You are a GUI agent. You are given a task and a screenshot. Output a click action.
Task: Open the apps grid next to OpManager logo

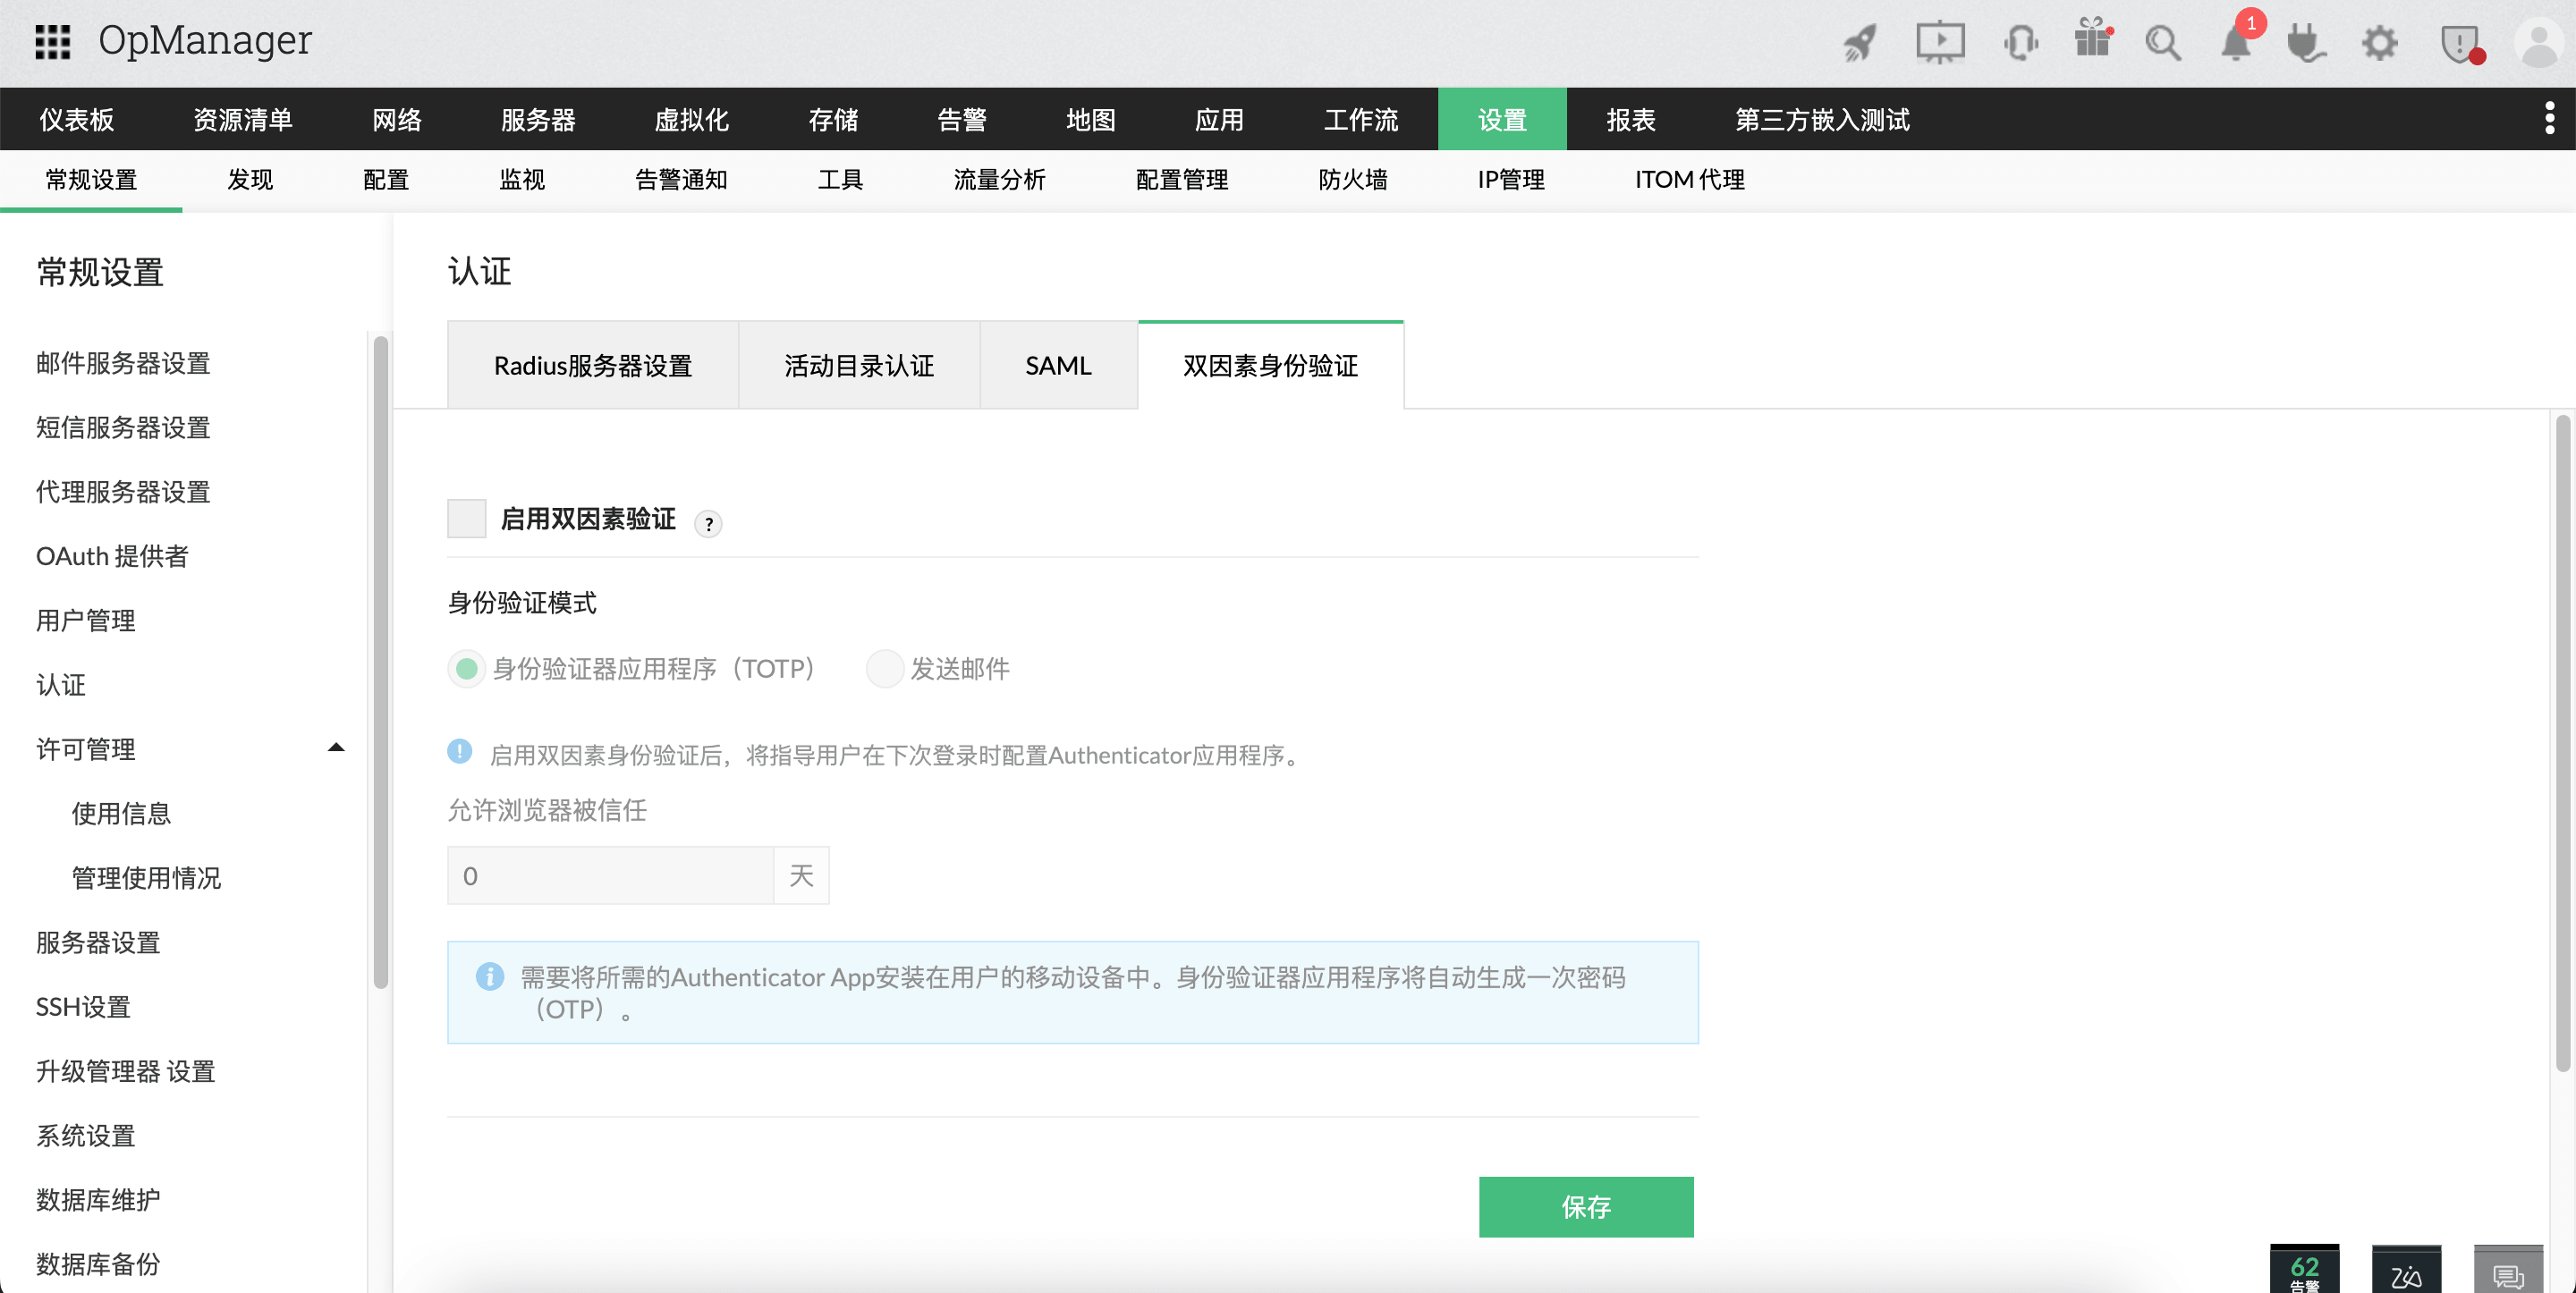55,41
